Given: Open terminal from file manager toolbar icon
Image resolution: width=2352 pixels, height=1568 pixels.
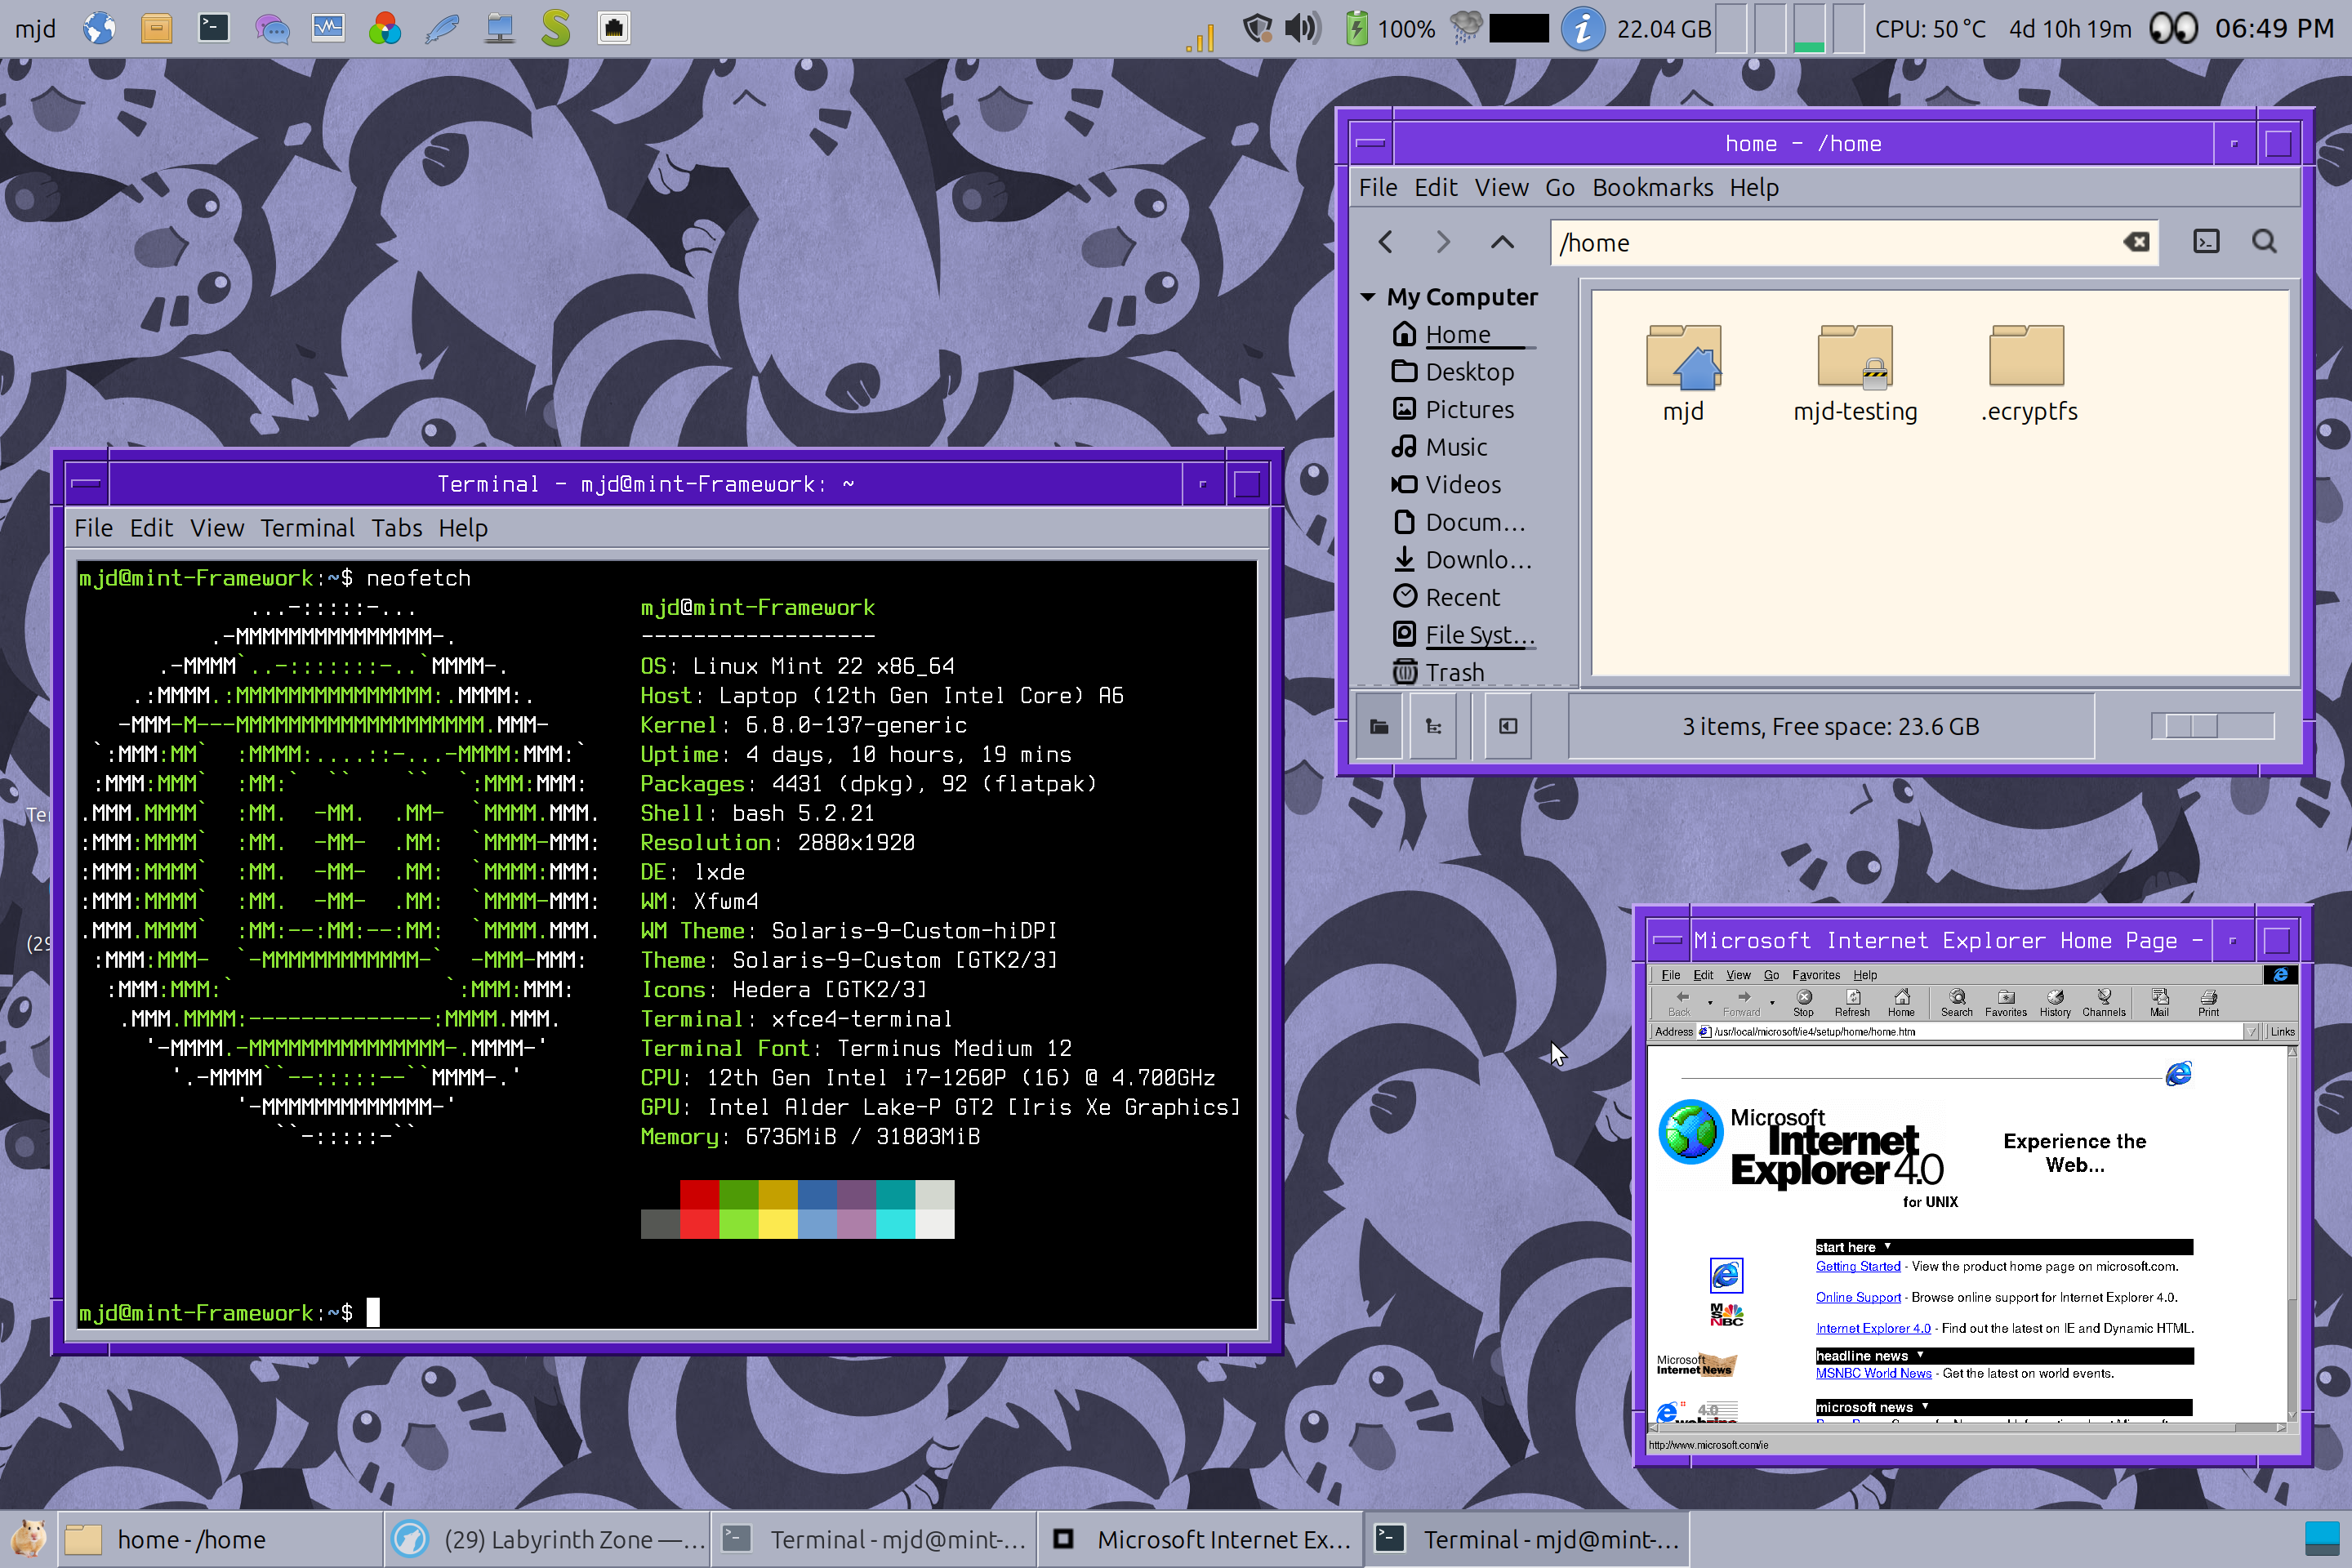Looking at the screenshot, I should click(x=2205, y=241).
